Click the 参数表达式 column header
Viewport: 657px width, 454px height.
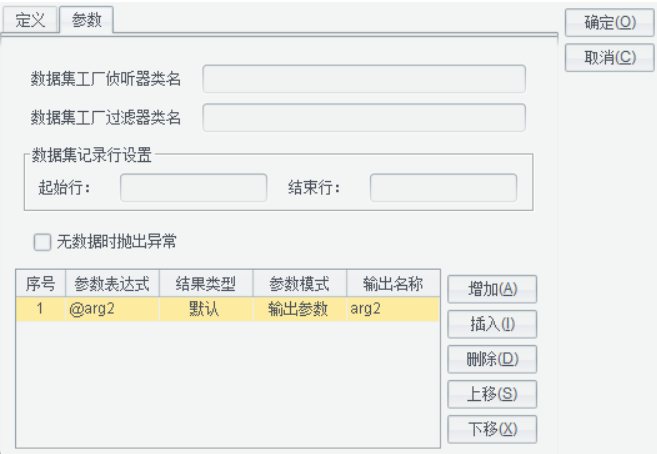pyautogui.click(x=112, y=284)
